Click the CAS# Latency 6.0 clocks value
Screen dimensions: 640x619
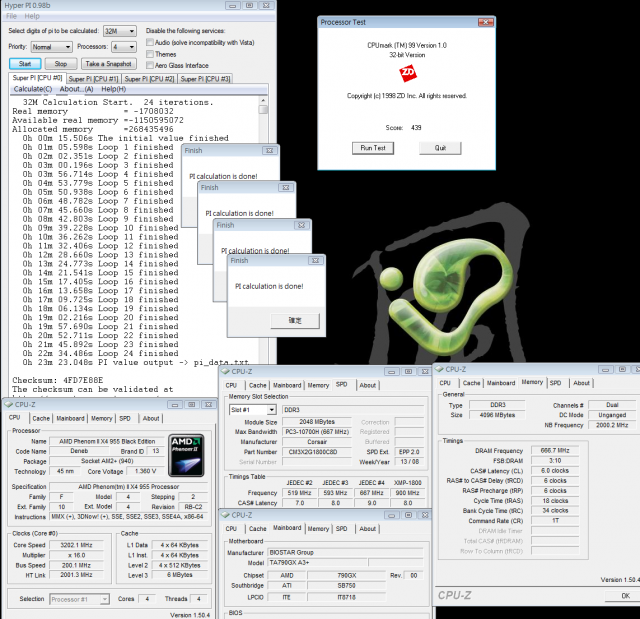(555, 470)
